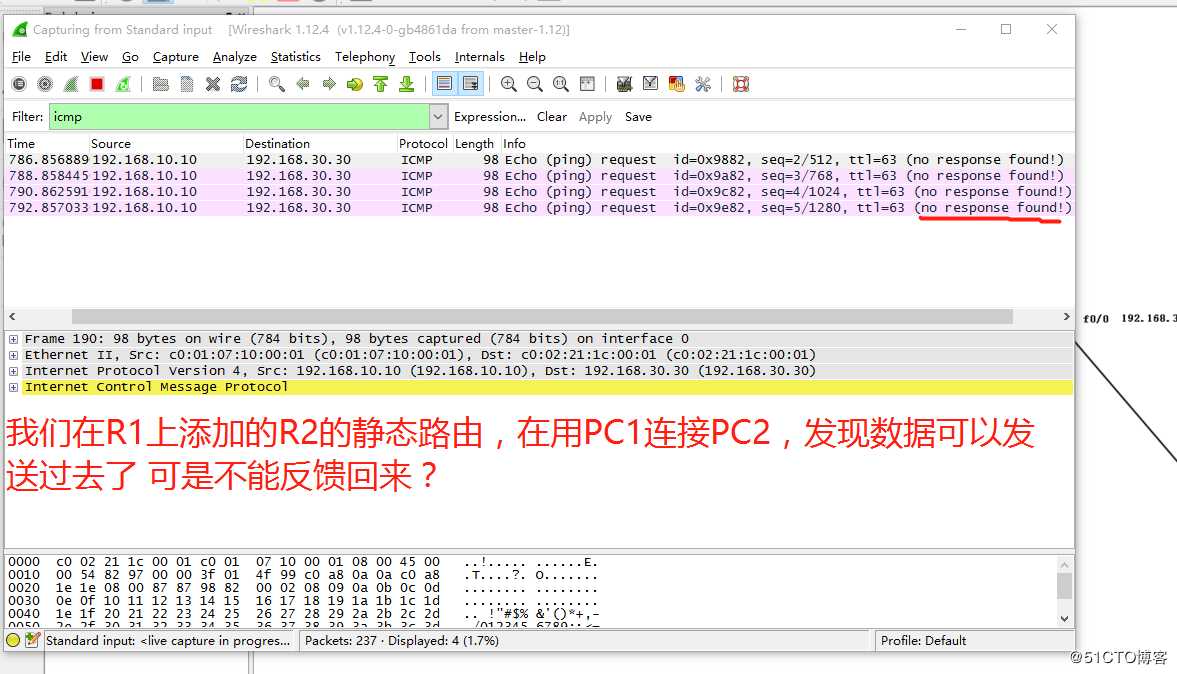Open the filter history dropdown arrow

click(438, 116)
